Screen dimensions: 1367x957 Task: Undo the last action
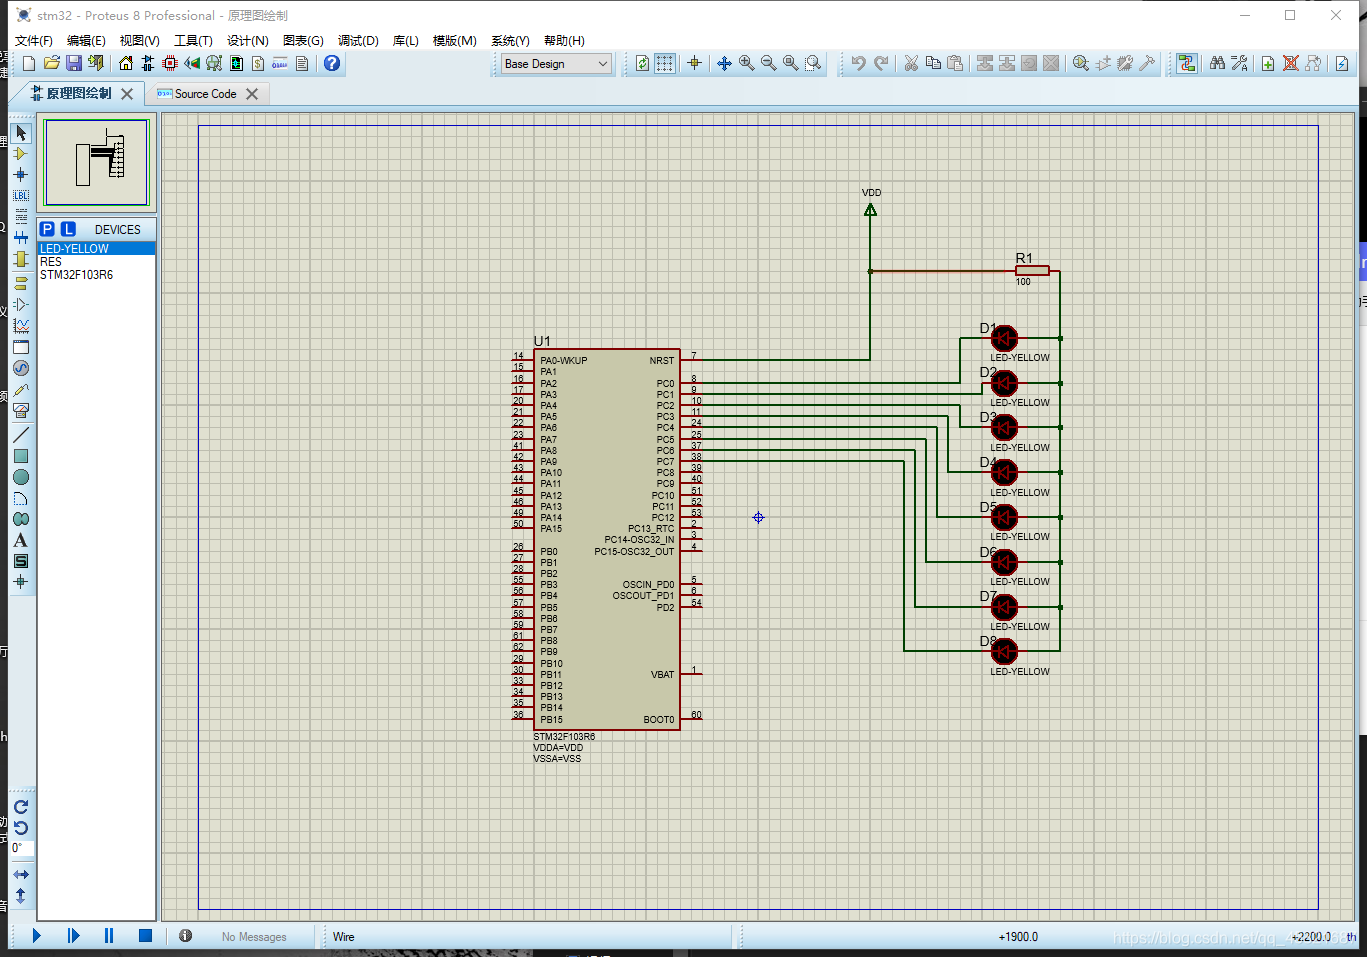point(858,63)
